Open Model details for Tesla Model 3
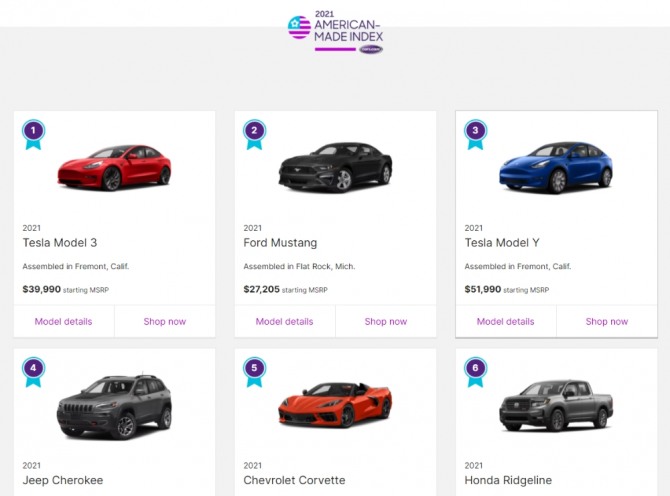Screen dimensions: 670x496 [x=63, y=322]
